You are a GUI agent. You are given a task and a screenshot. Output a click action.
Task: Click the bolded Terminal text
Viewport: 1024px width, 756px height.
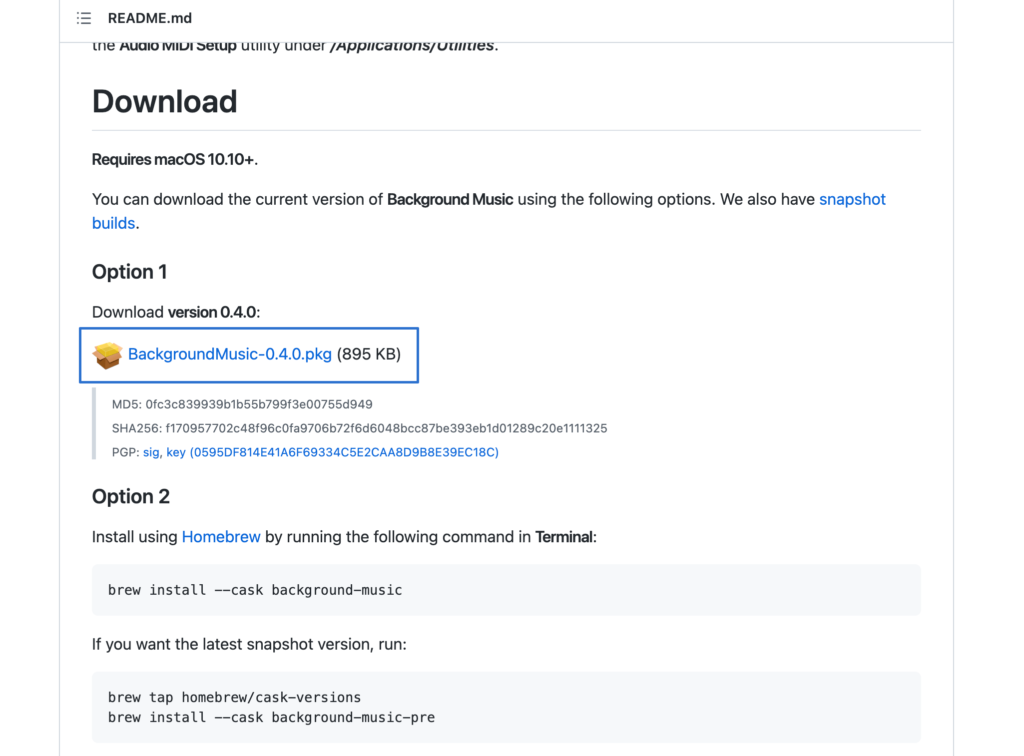pos(565,537)
